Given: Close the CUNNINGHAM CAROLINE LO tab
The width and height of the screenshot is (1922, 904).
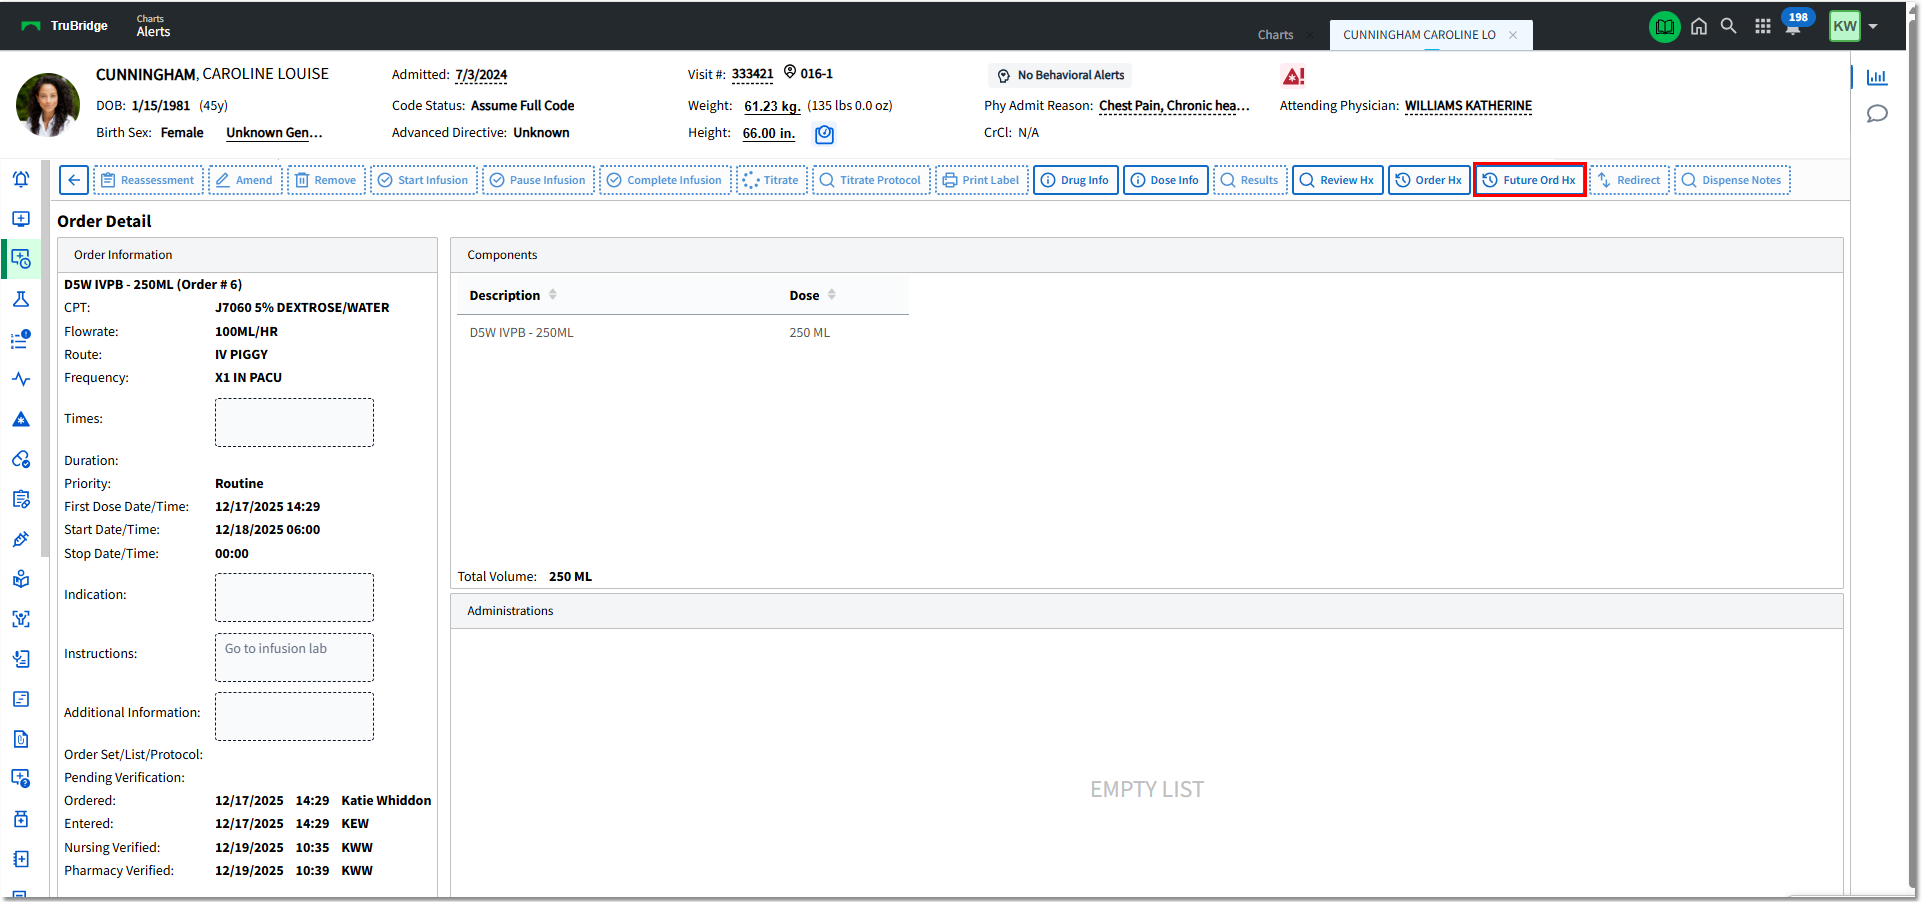Looking at the screenshot, I should (1513, 35).
